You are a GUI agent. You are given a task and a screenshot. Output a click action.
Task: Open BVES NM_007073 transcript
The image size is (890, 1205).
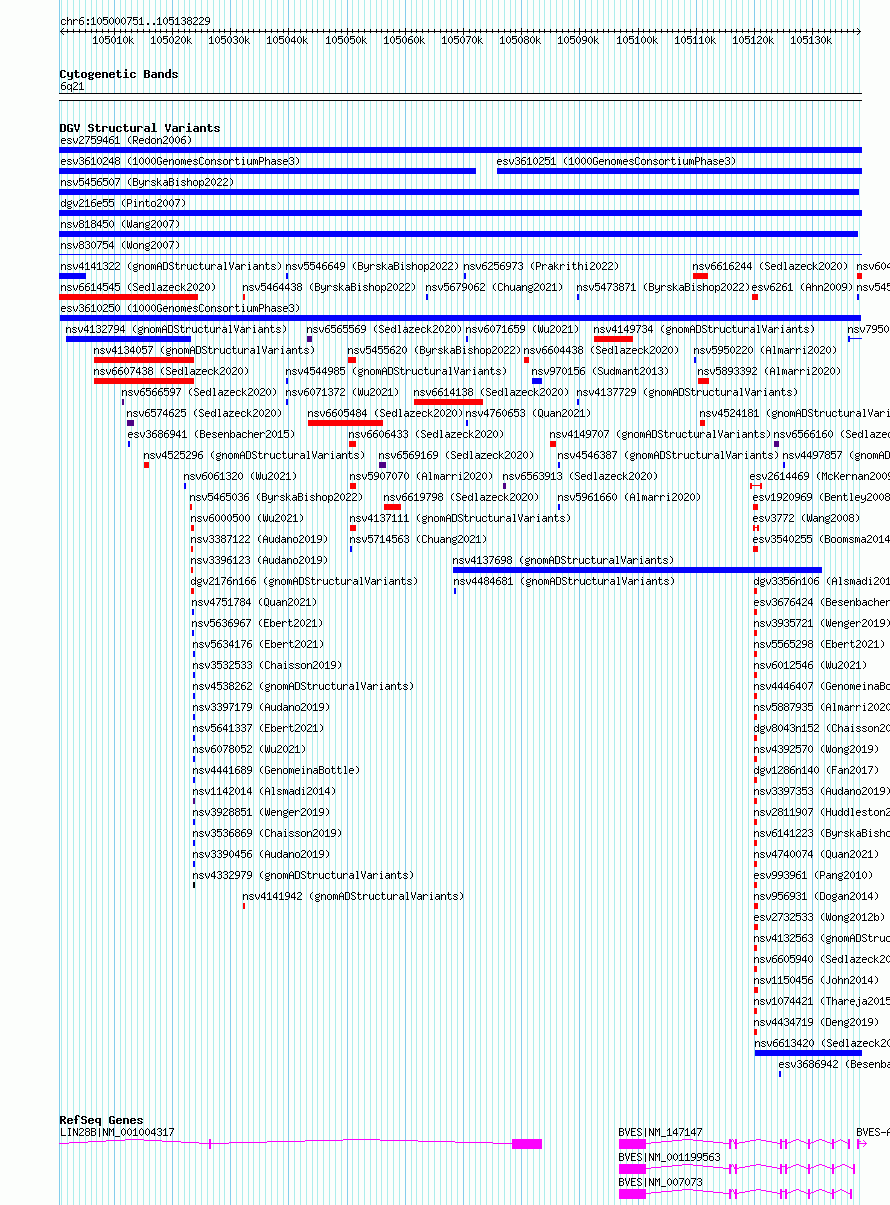click(x=660, y=1182)
